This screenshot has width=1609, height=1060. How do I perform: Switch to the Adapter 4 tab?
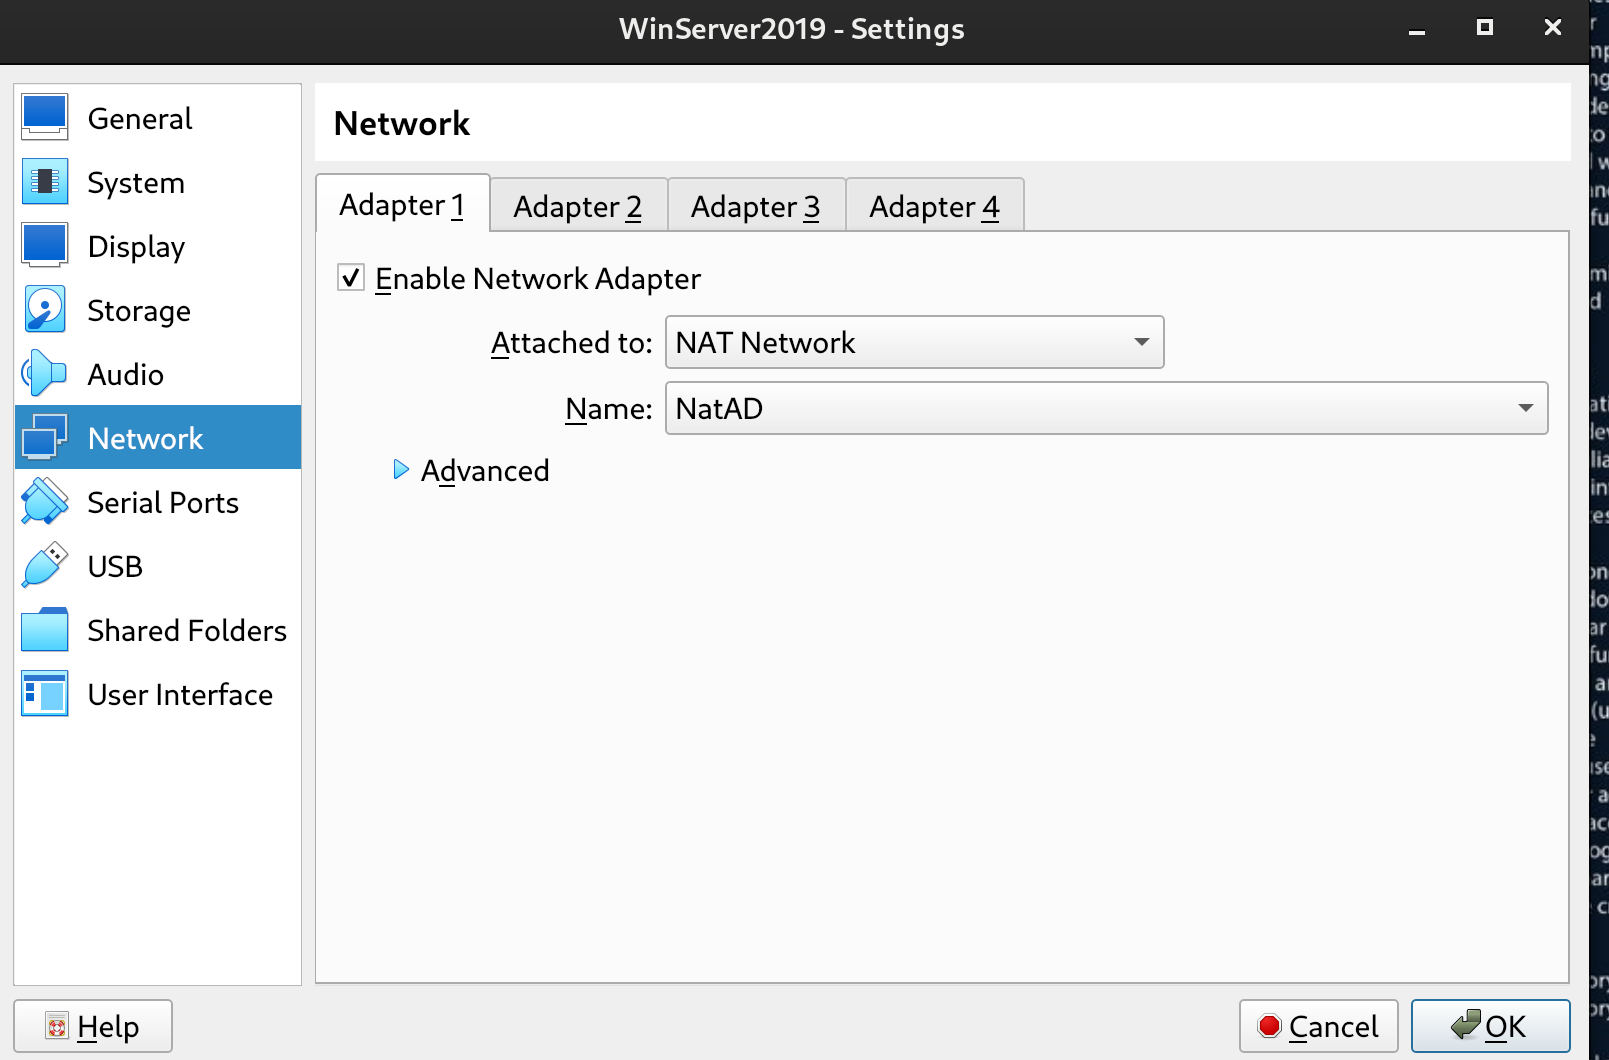(934, 206)
